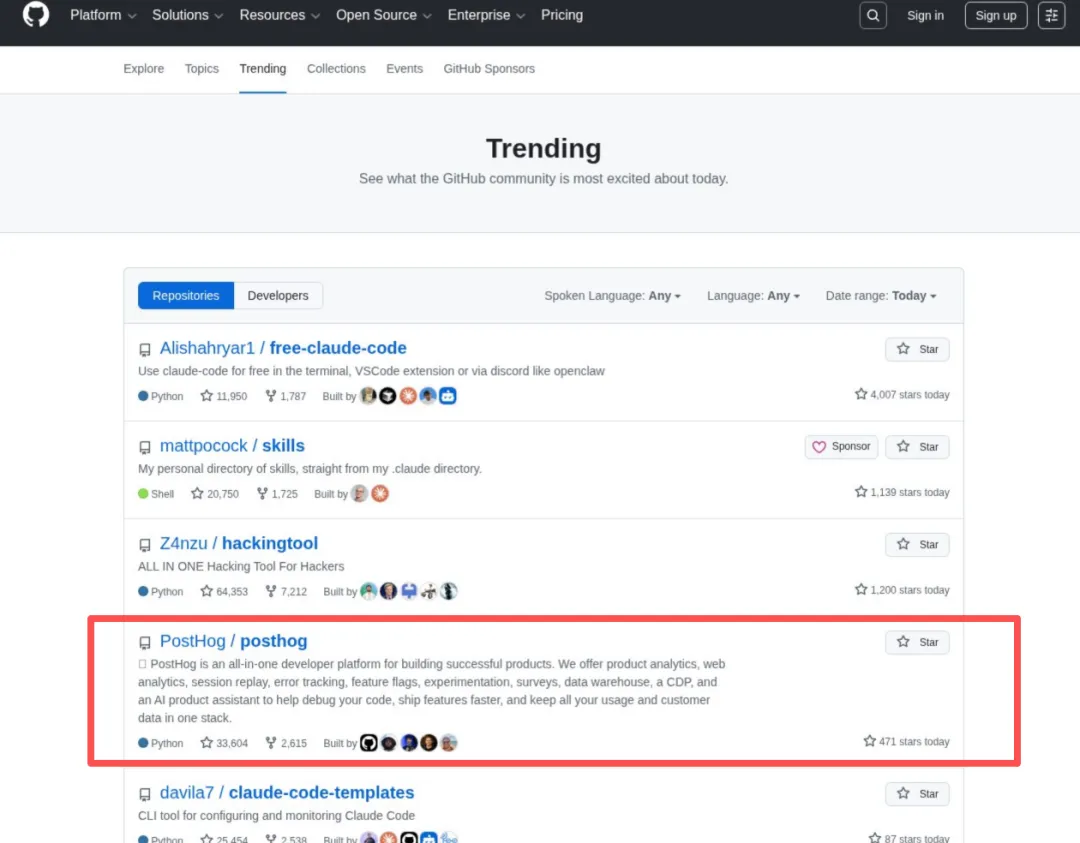The width and height of the screenshot is (1080, 843).
Task: Click stargazers count 33,604 for posthog
Action: [x=224, y=743]
